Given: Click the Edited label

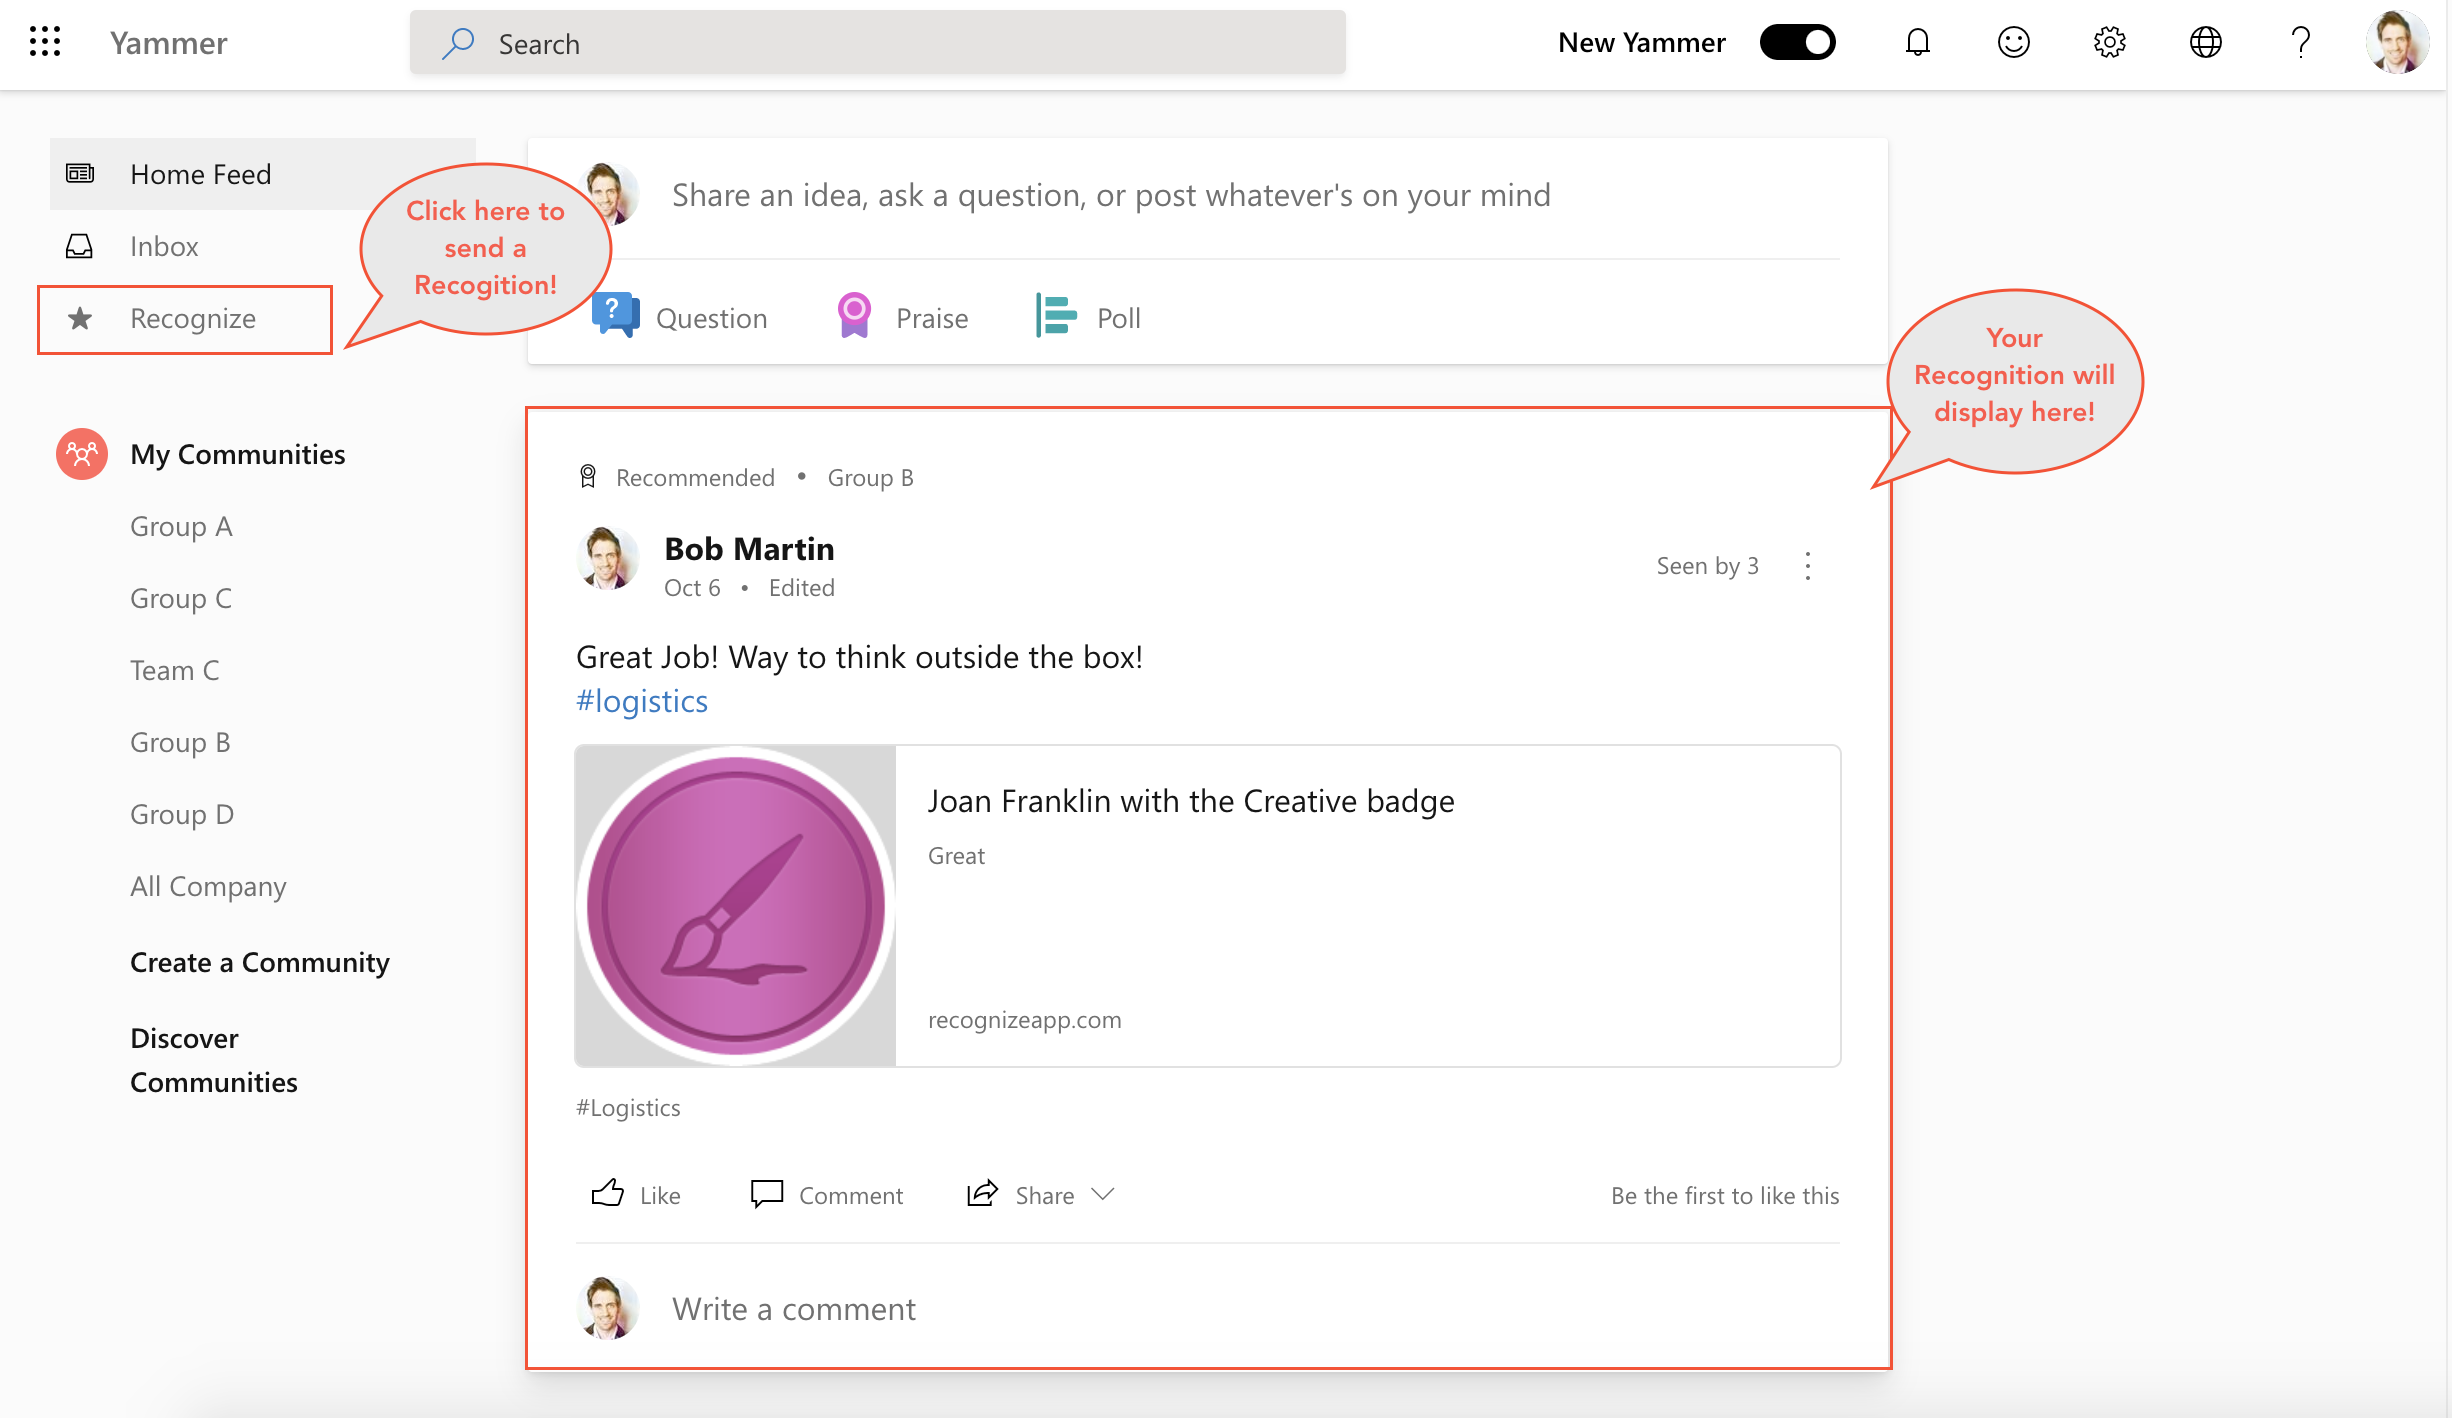Looking at the screenshot, I should [802, 587].
